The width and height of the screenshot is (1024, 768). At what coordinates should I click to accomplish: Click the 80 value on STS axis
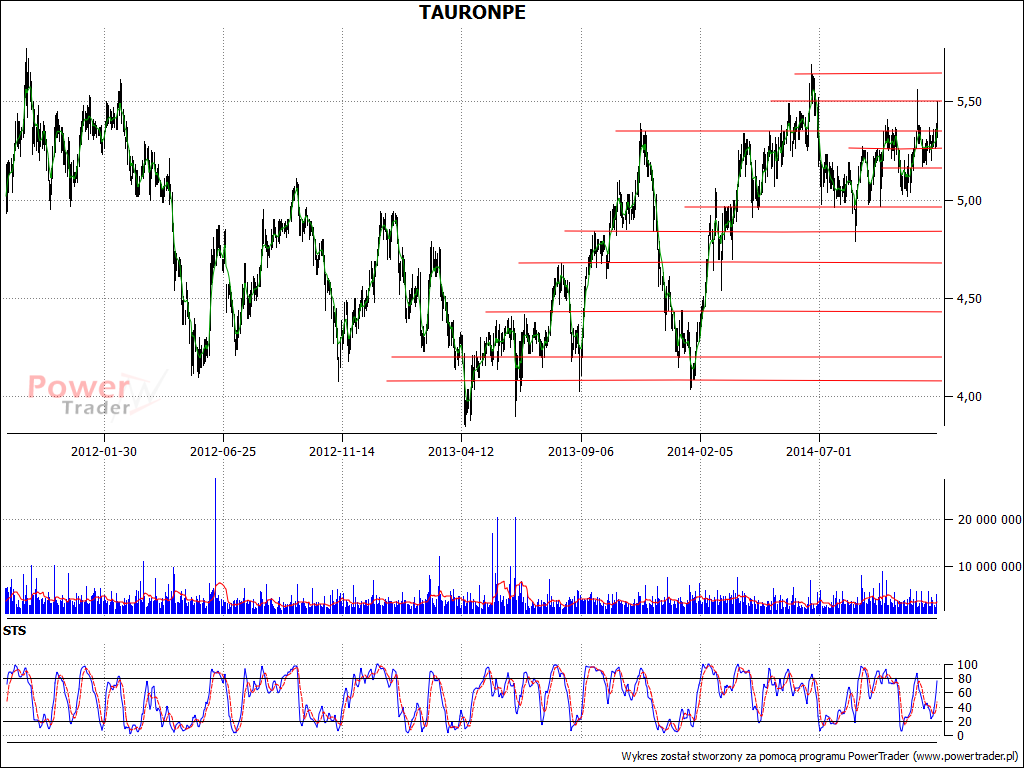(964, 679)
